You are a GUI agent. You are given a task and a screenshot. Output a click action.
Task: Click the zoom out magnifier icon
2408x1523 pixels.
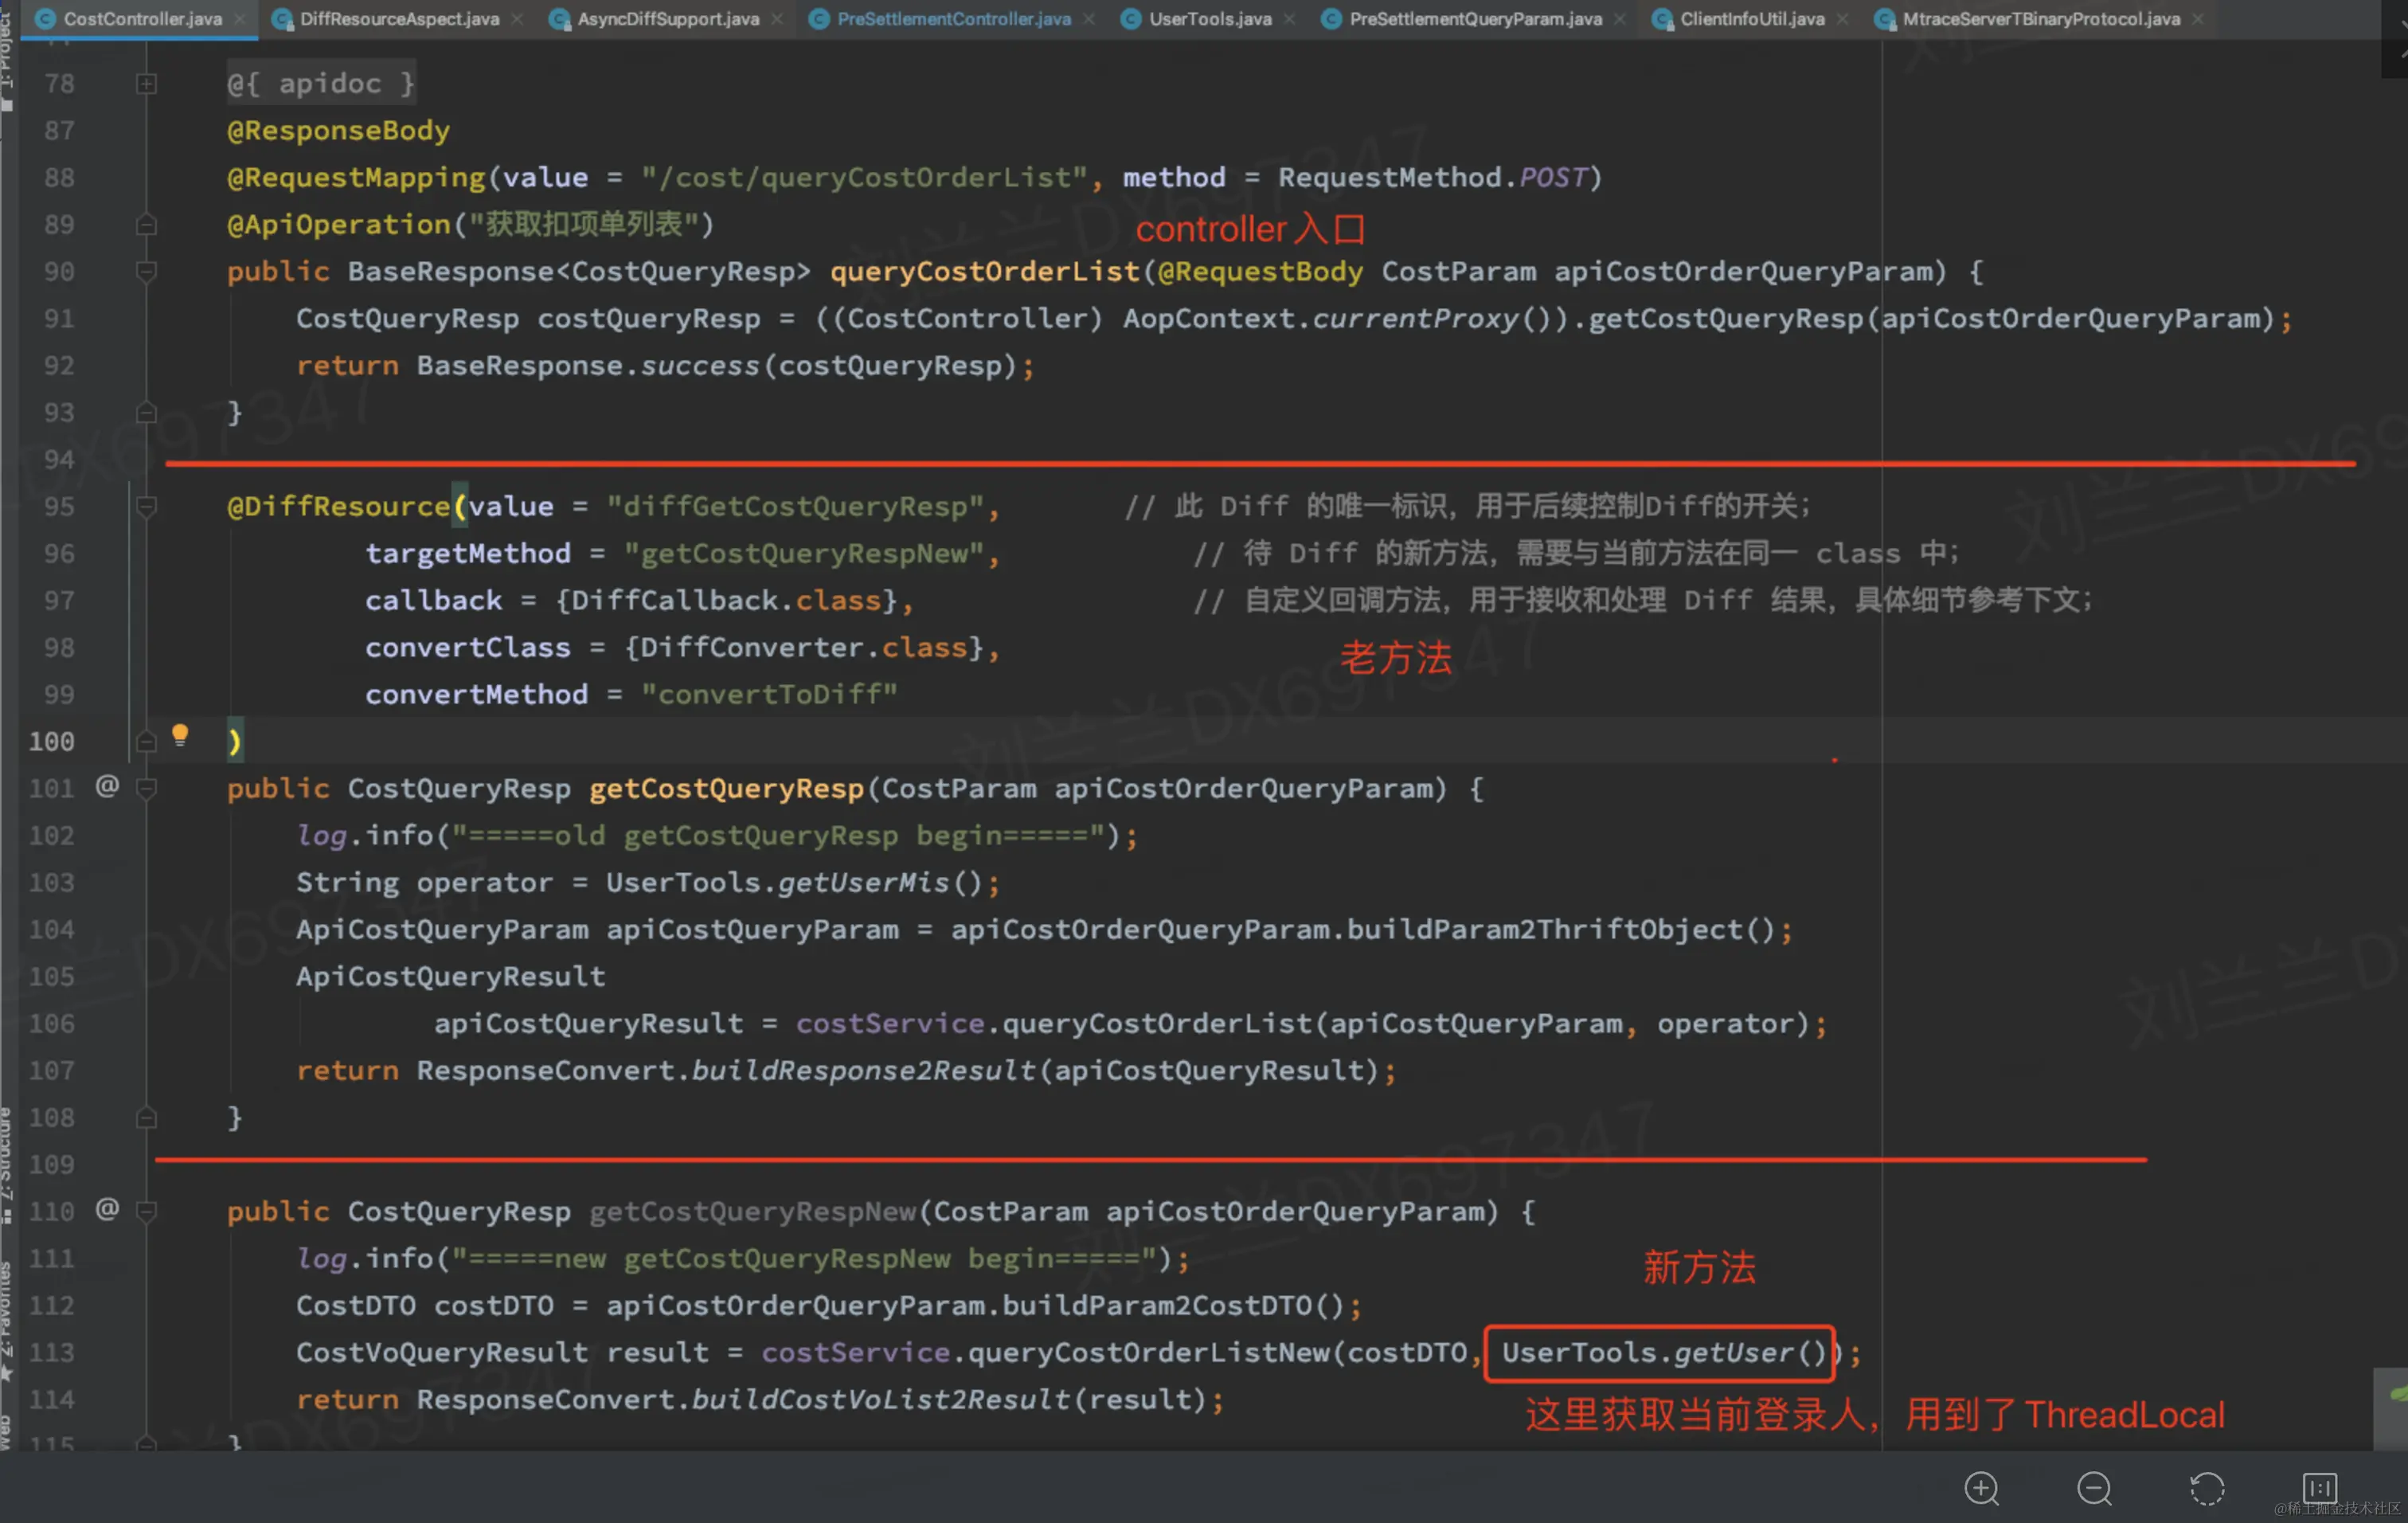pos(2094,1488)
